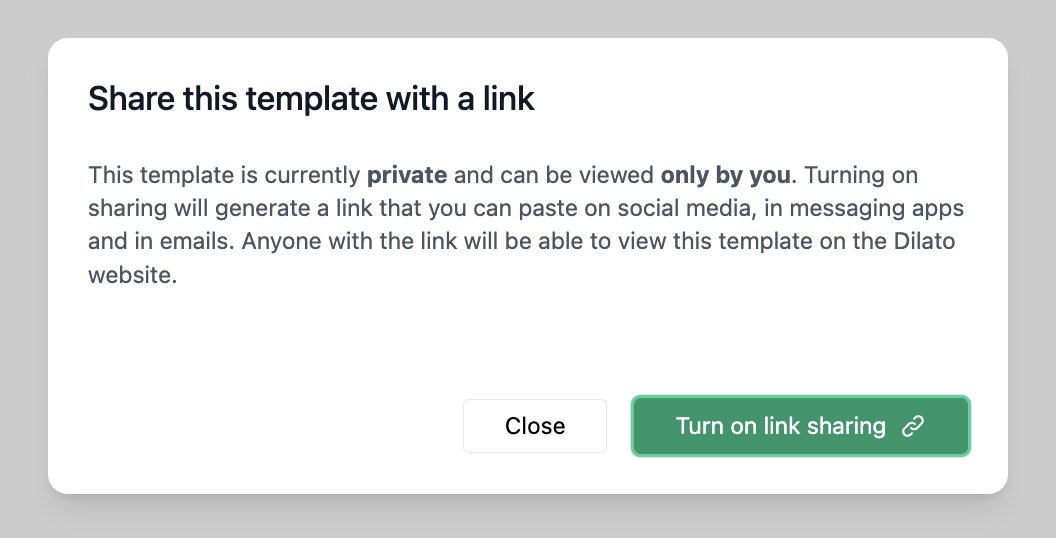Click the word 'sharing' on green button
The image size is (1056, 538).
[846, 426]
